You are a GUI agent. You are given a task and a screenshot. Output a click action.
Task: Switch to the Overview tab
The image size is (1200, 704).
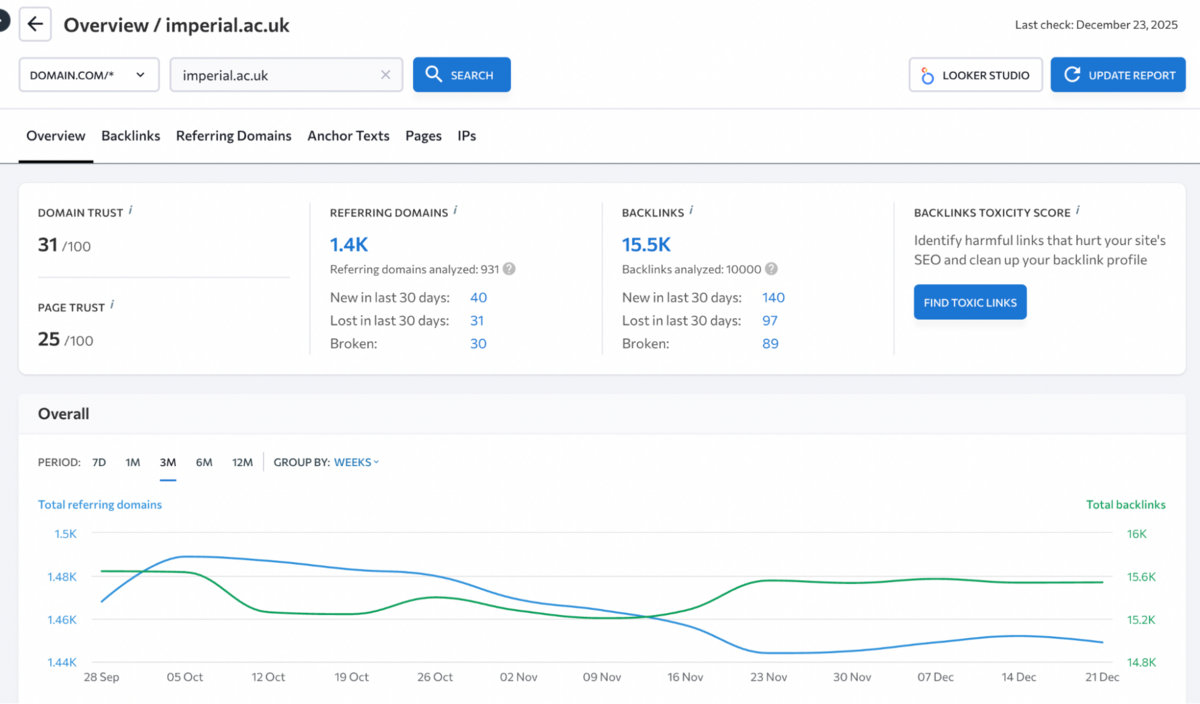56,136
